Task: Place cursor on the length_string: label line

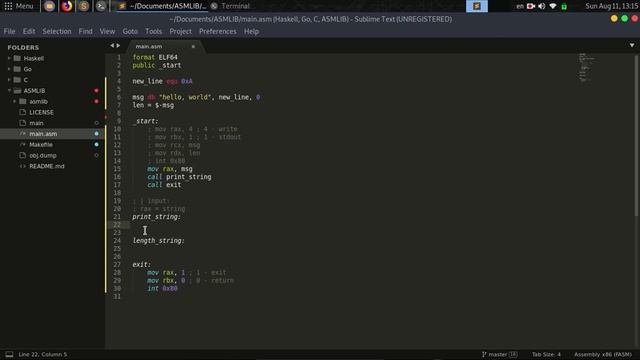Action: 158,241
